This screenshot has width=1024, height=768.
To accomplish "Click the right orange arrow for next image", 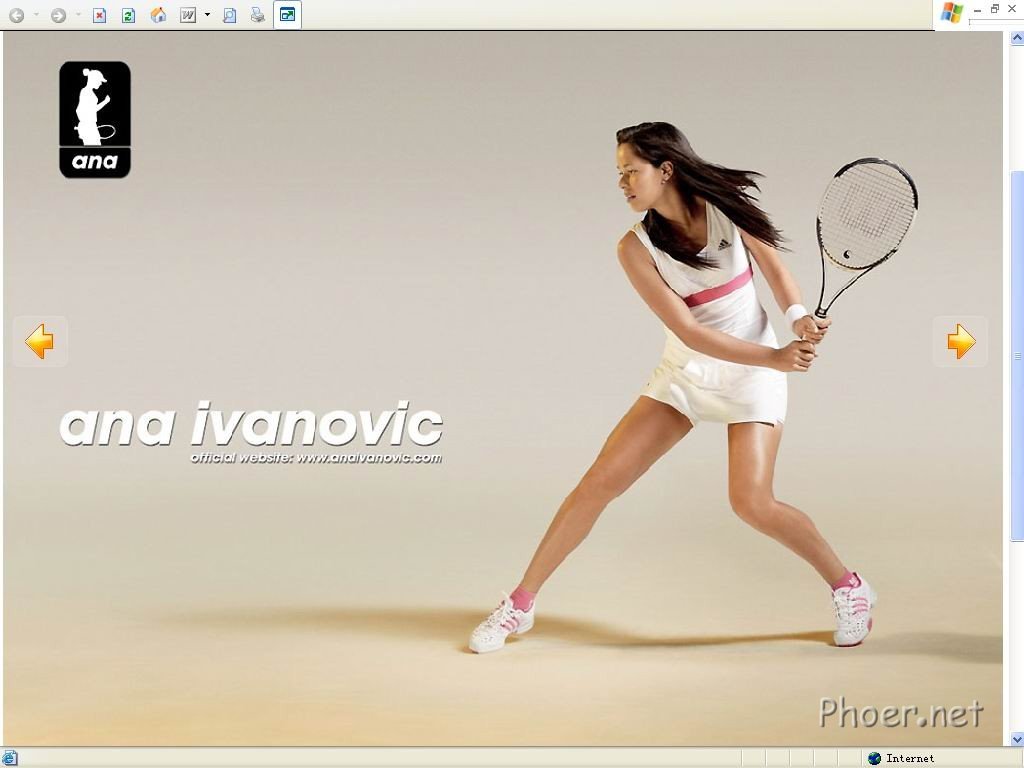I will (x=961, y=341).
